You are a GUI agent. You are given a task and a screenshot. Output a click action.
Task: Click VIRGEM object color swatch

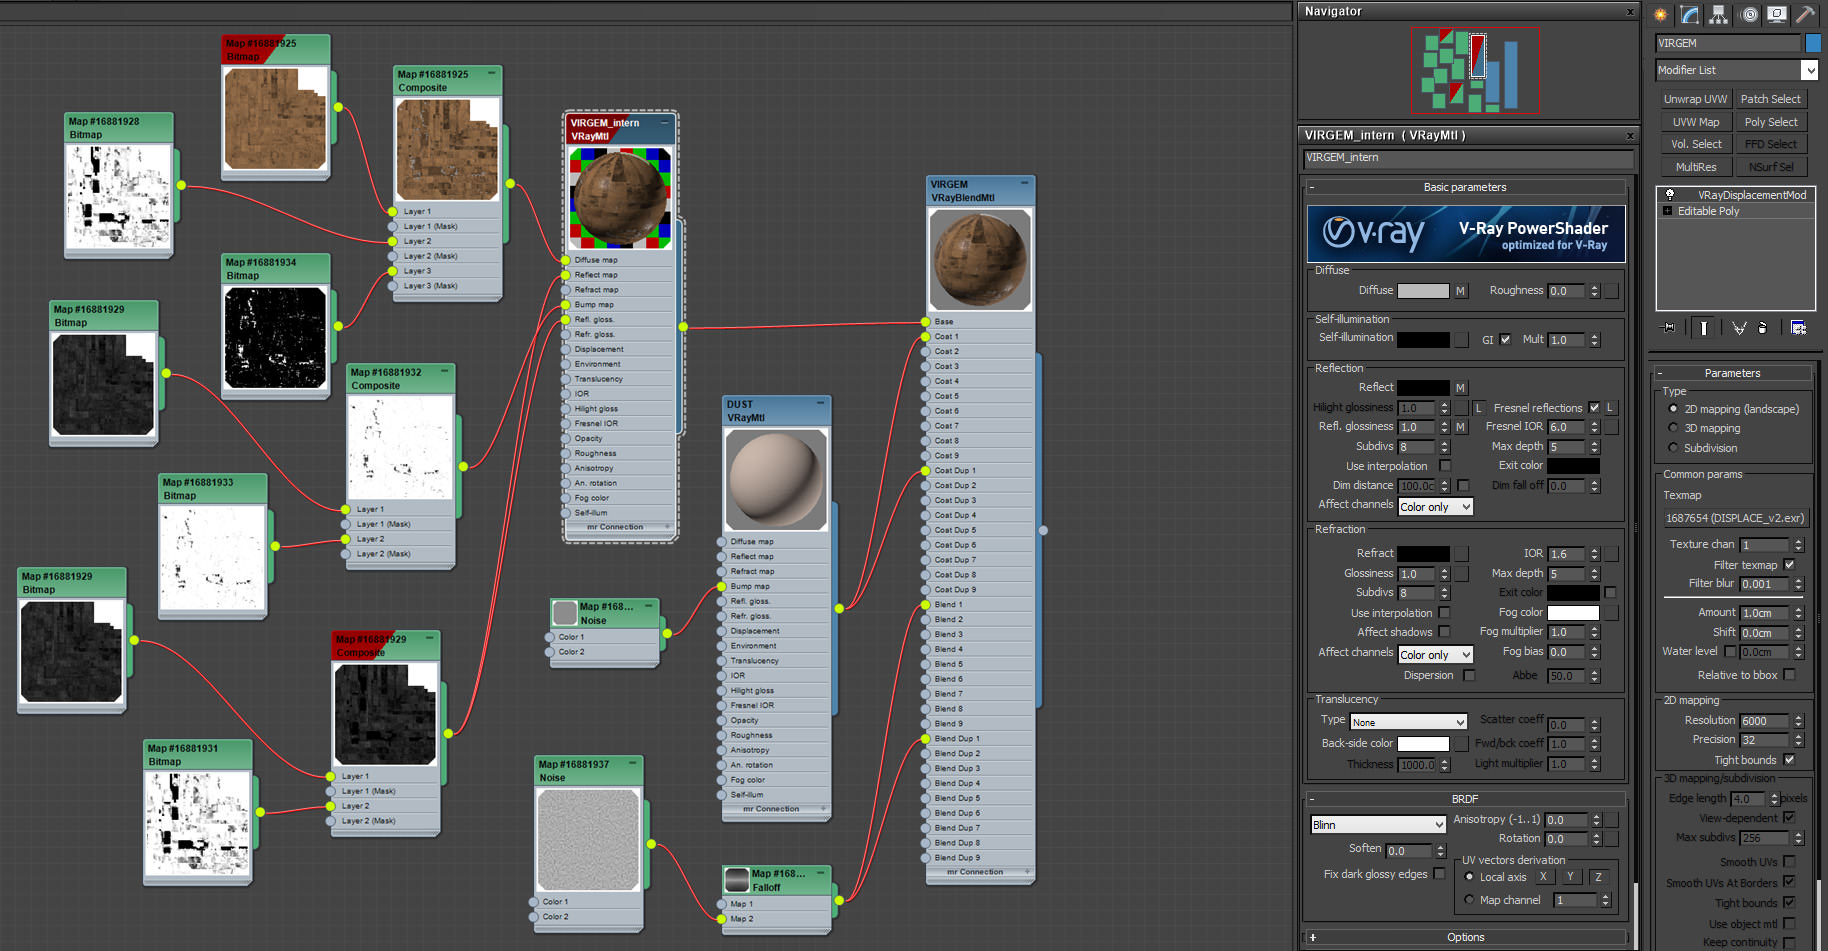1812,43
